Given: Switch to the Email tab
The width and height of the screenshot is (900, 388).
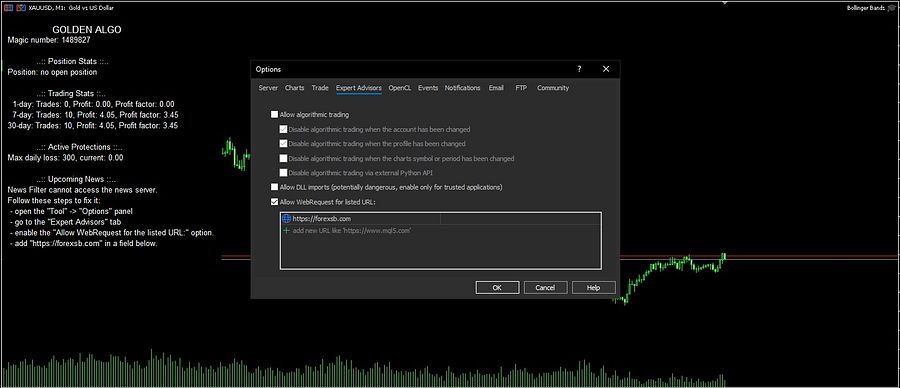Looking at the screenshot, I should [x=496, y=88].
